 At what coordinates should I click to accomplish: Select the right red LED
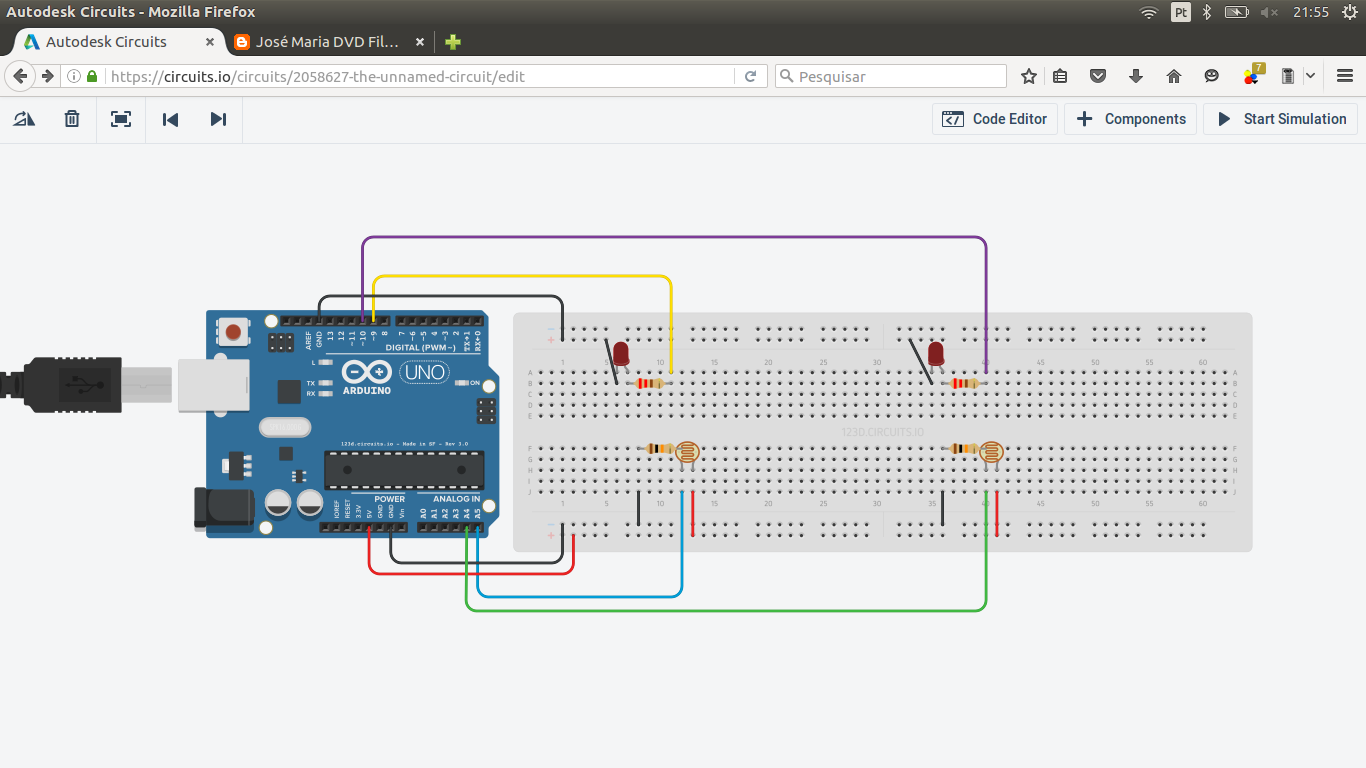(x=937, y=353)
